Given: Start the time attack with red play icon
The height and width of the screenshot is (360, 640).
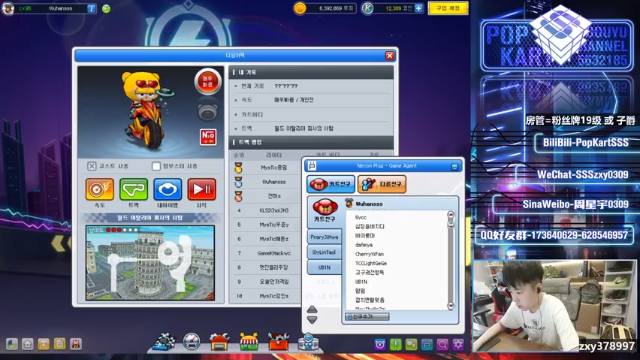Looking at the screenshot, I should (202, 189).
